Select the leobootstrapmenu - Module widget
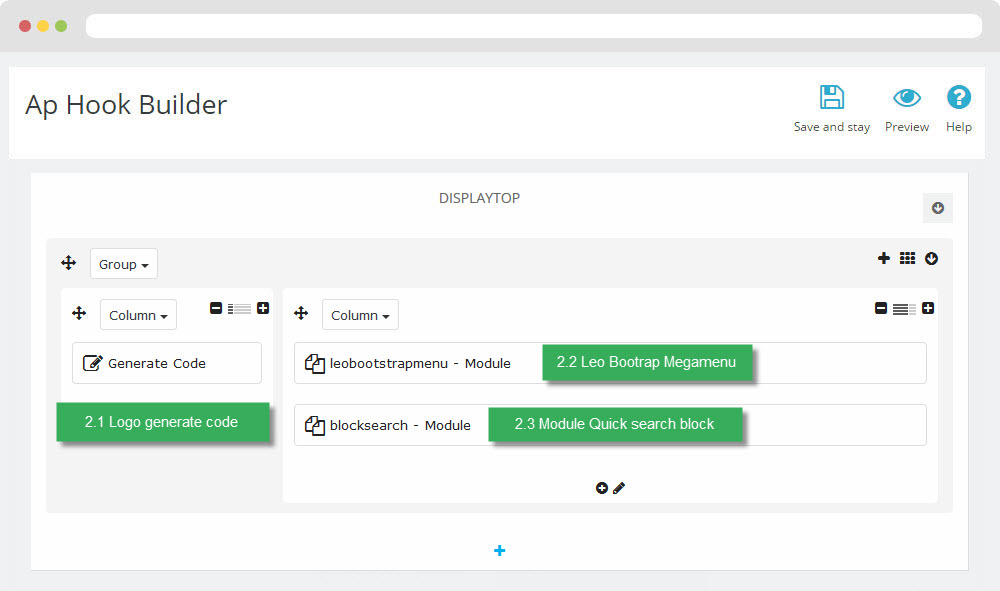 610,363
